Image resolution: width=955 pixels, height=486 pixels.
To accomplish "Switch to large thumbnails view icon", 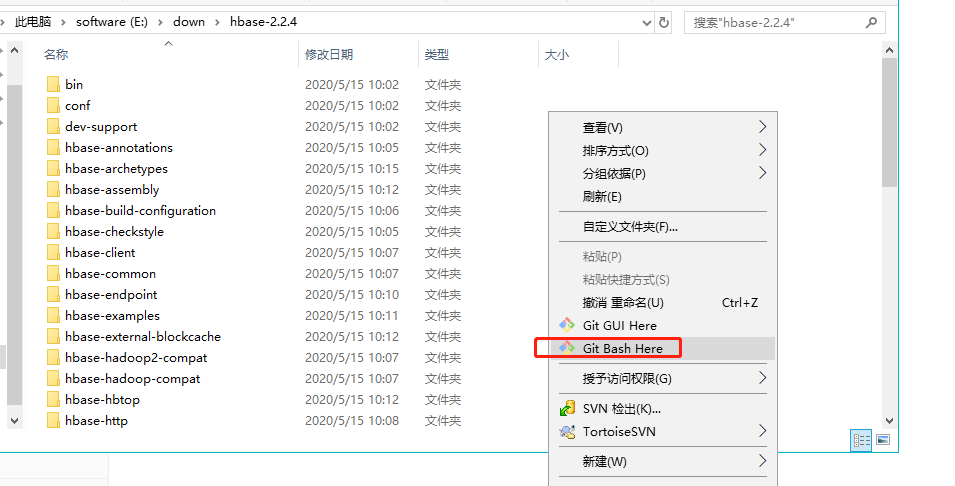I will tap(883, 440).
